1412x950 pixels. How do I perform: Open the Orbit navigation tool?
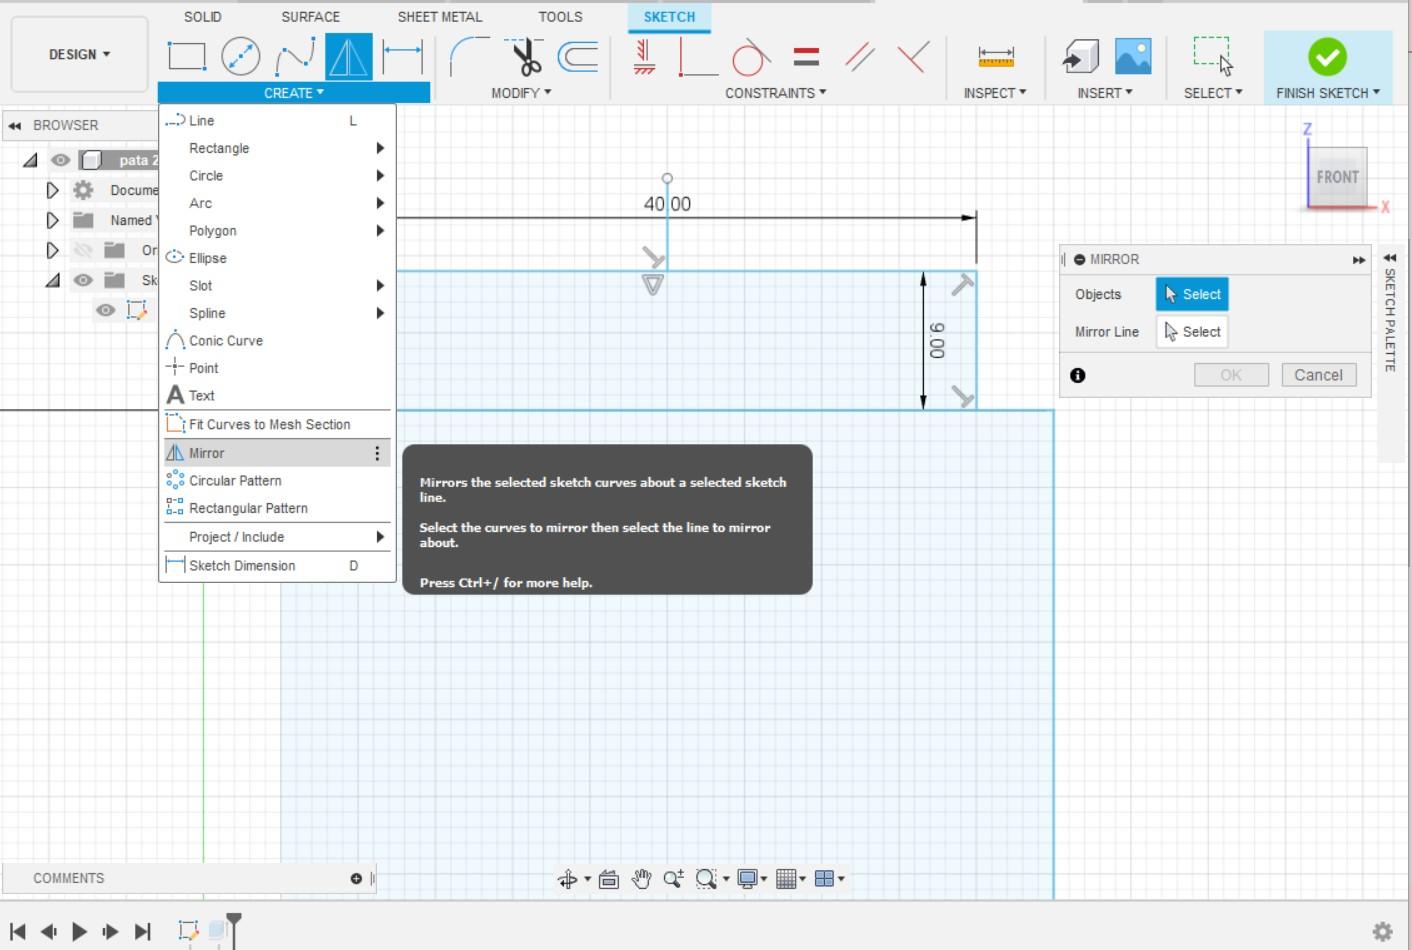(567, 879)
